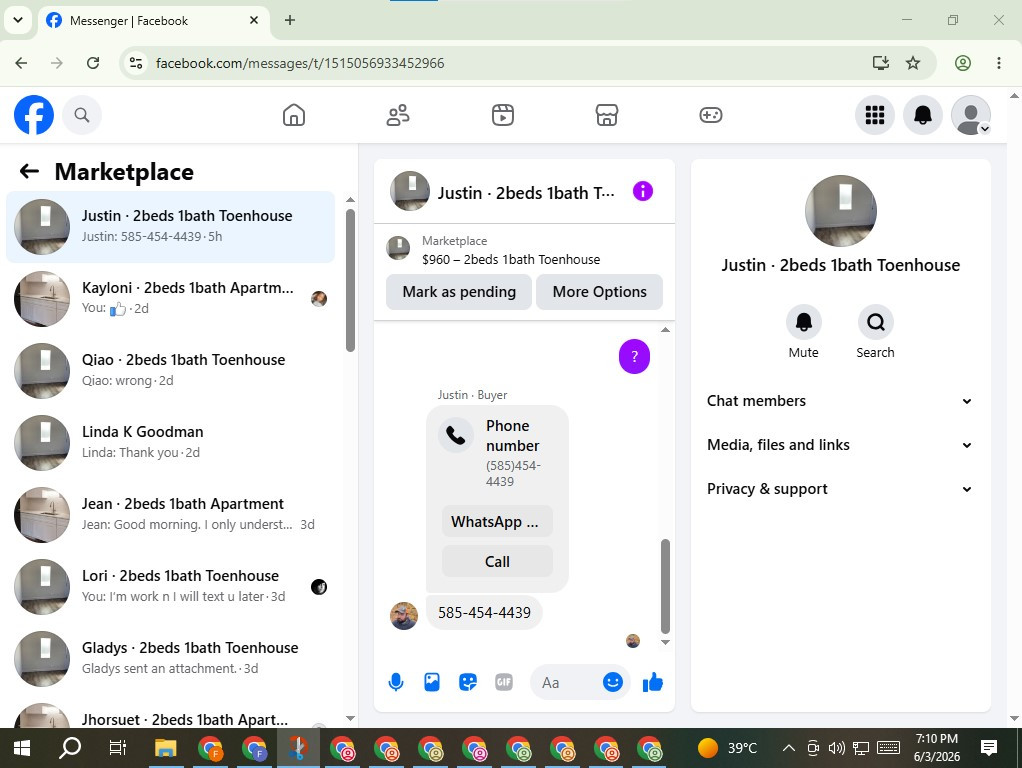Open the Kayloni 2beds 1bath Apartment chat
1022x768 pixels.
170,299
